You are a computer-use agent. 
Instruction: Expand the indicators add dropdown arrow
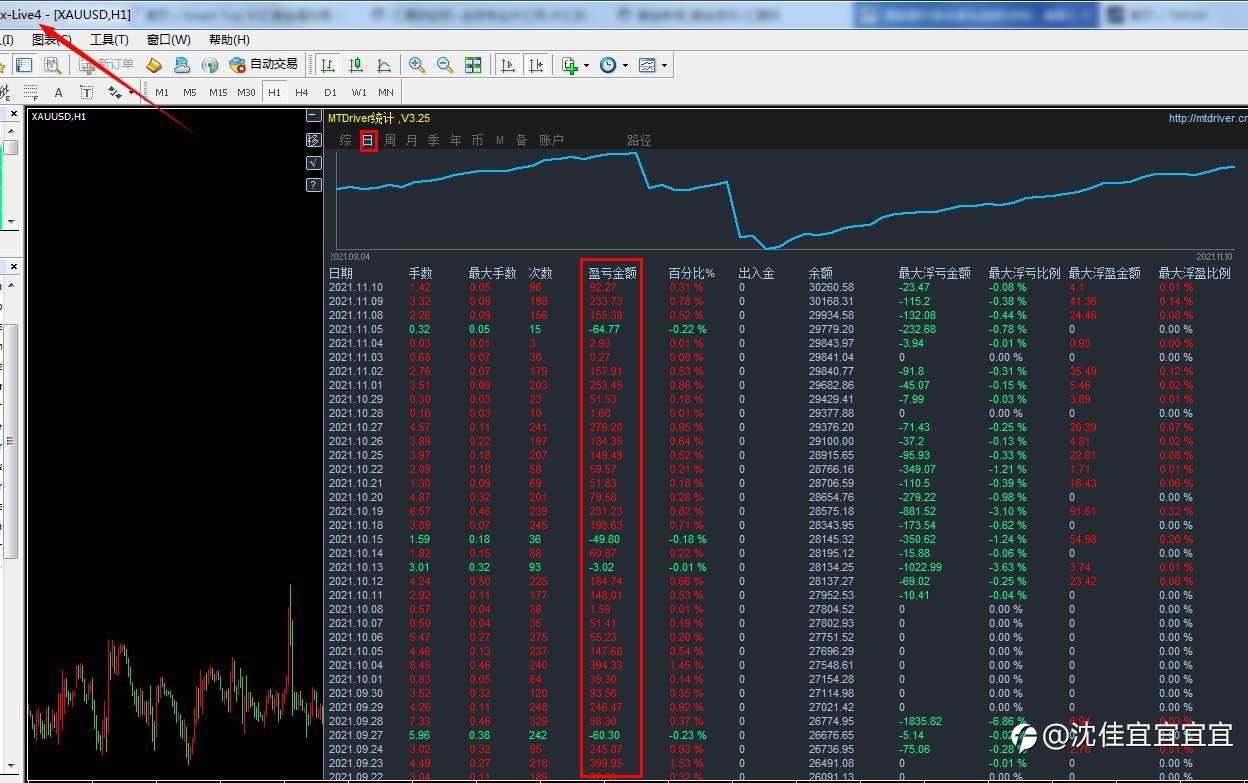[x=586, y=65]
